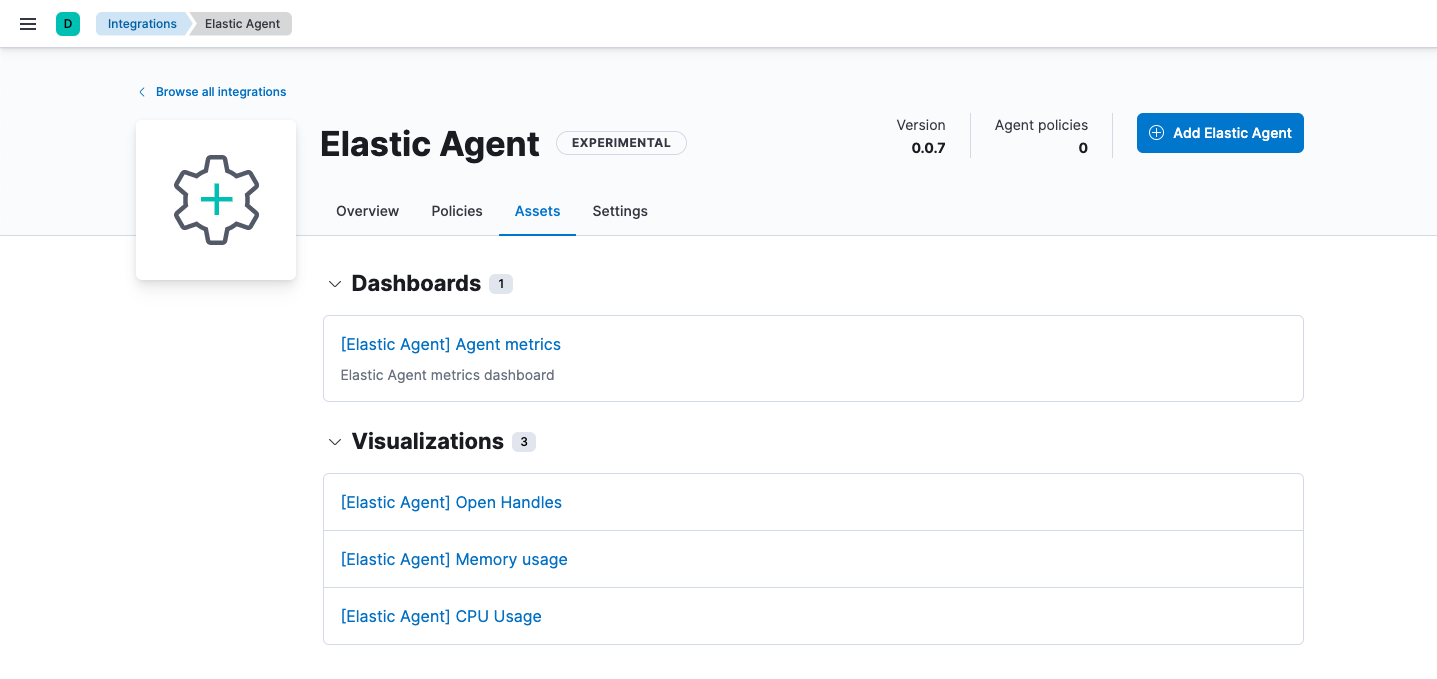1437x679 pixels.
Task: Open the Memory usage visualization
Action: 454,559
